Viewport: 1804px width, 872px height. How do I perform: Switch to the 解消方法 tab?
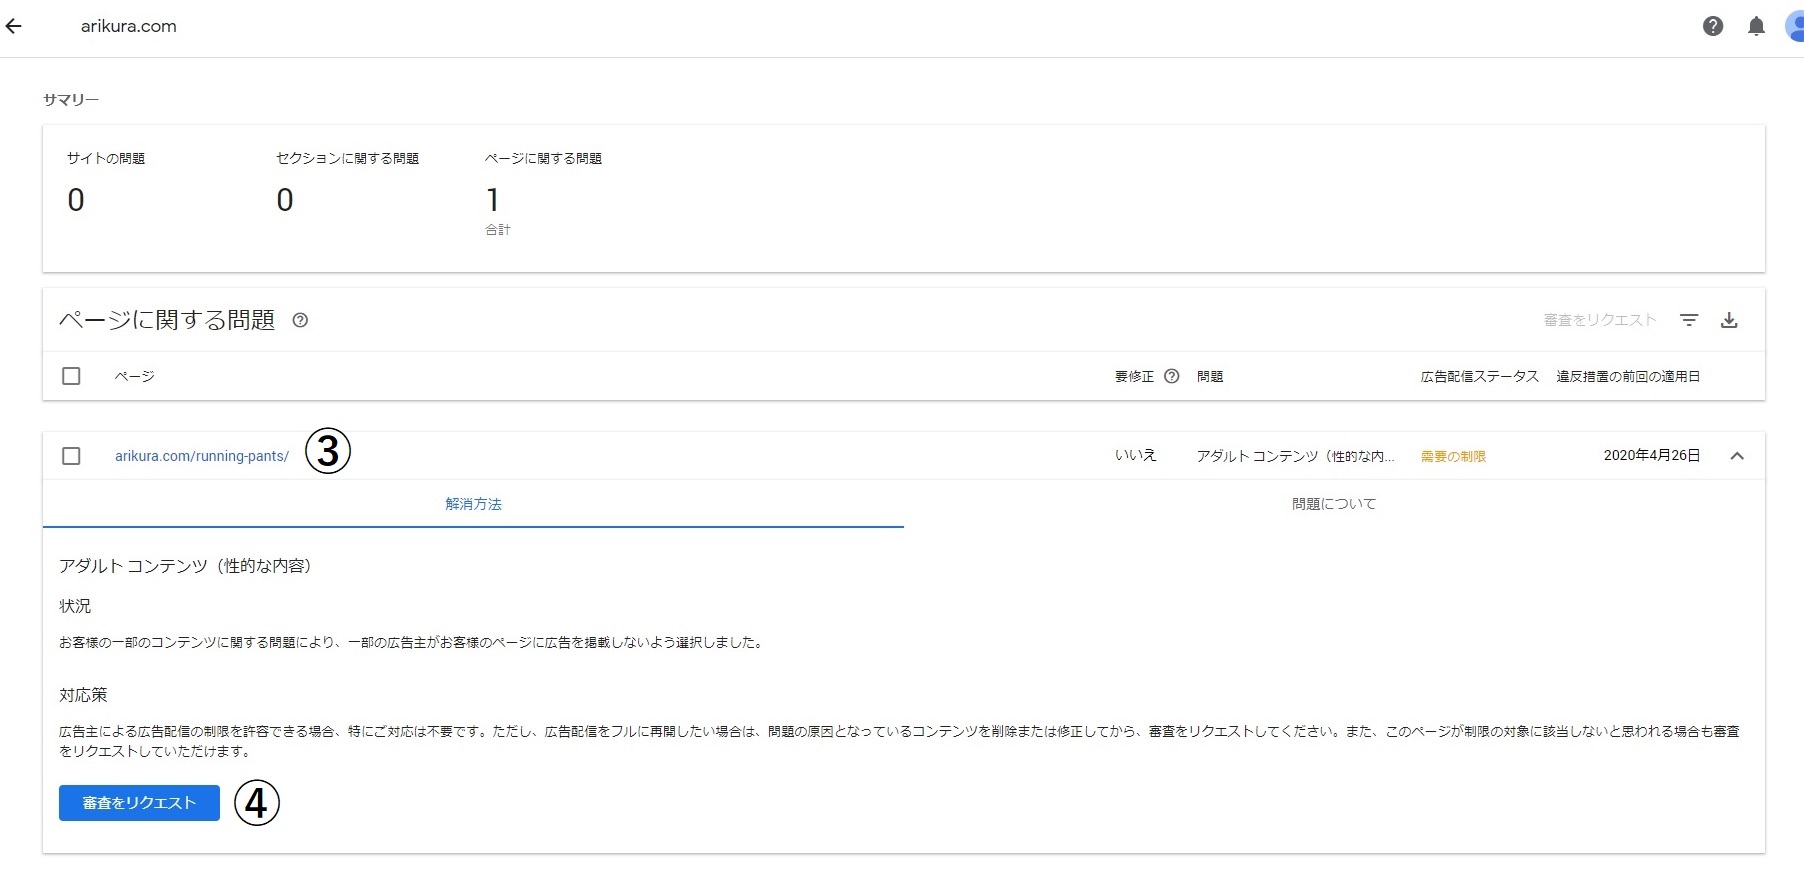tap(473, 504)
